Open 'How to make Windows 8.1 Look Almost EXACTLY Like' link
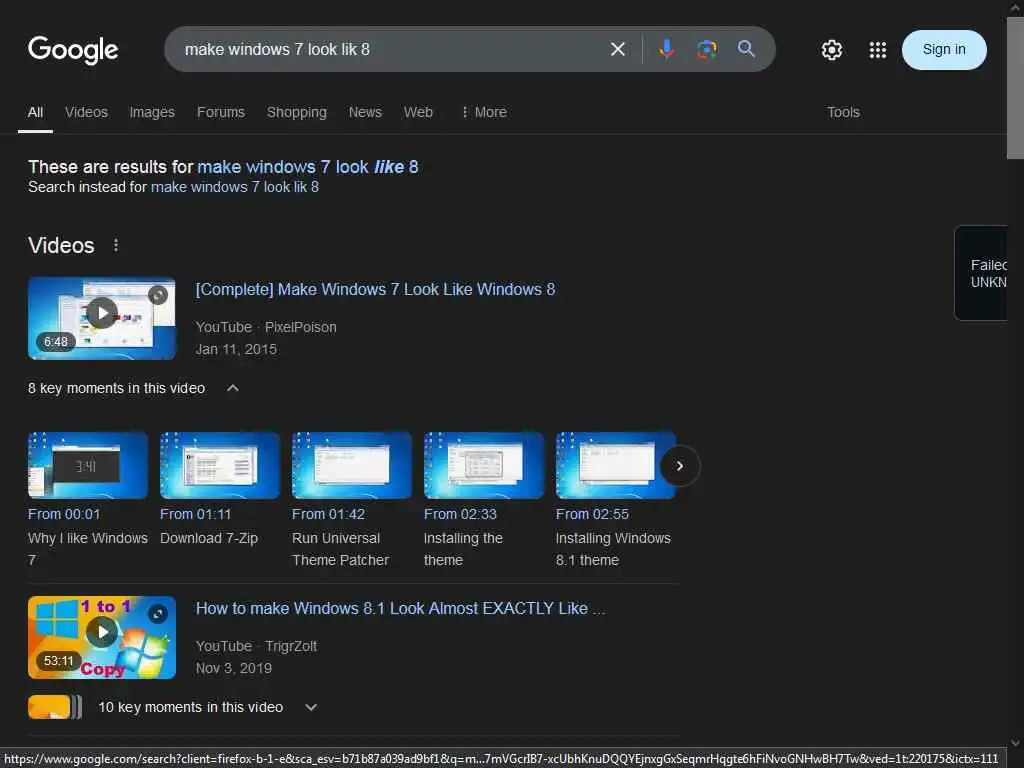Screen dimensions: 1024x768 [401, 609]
